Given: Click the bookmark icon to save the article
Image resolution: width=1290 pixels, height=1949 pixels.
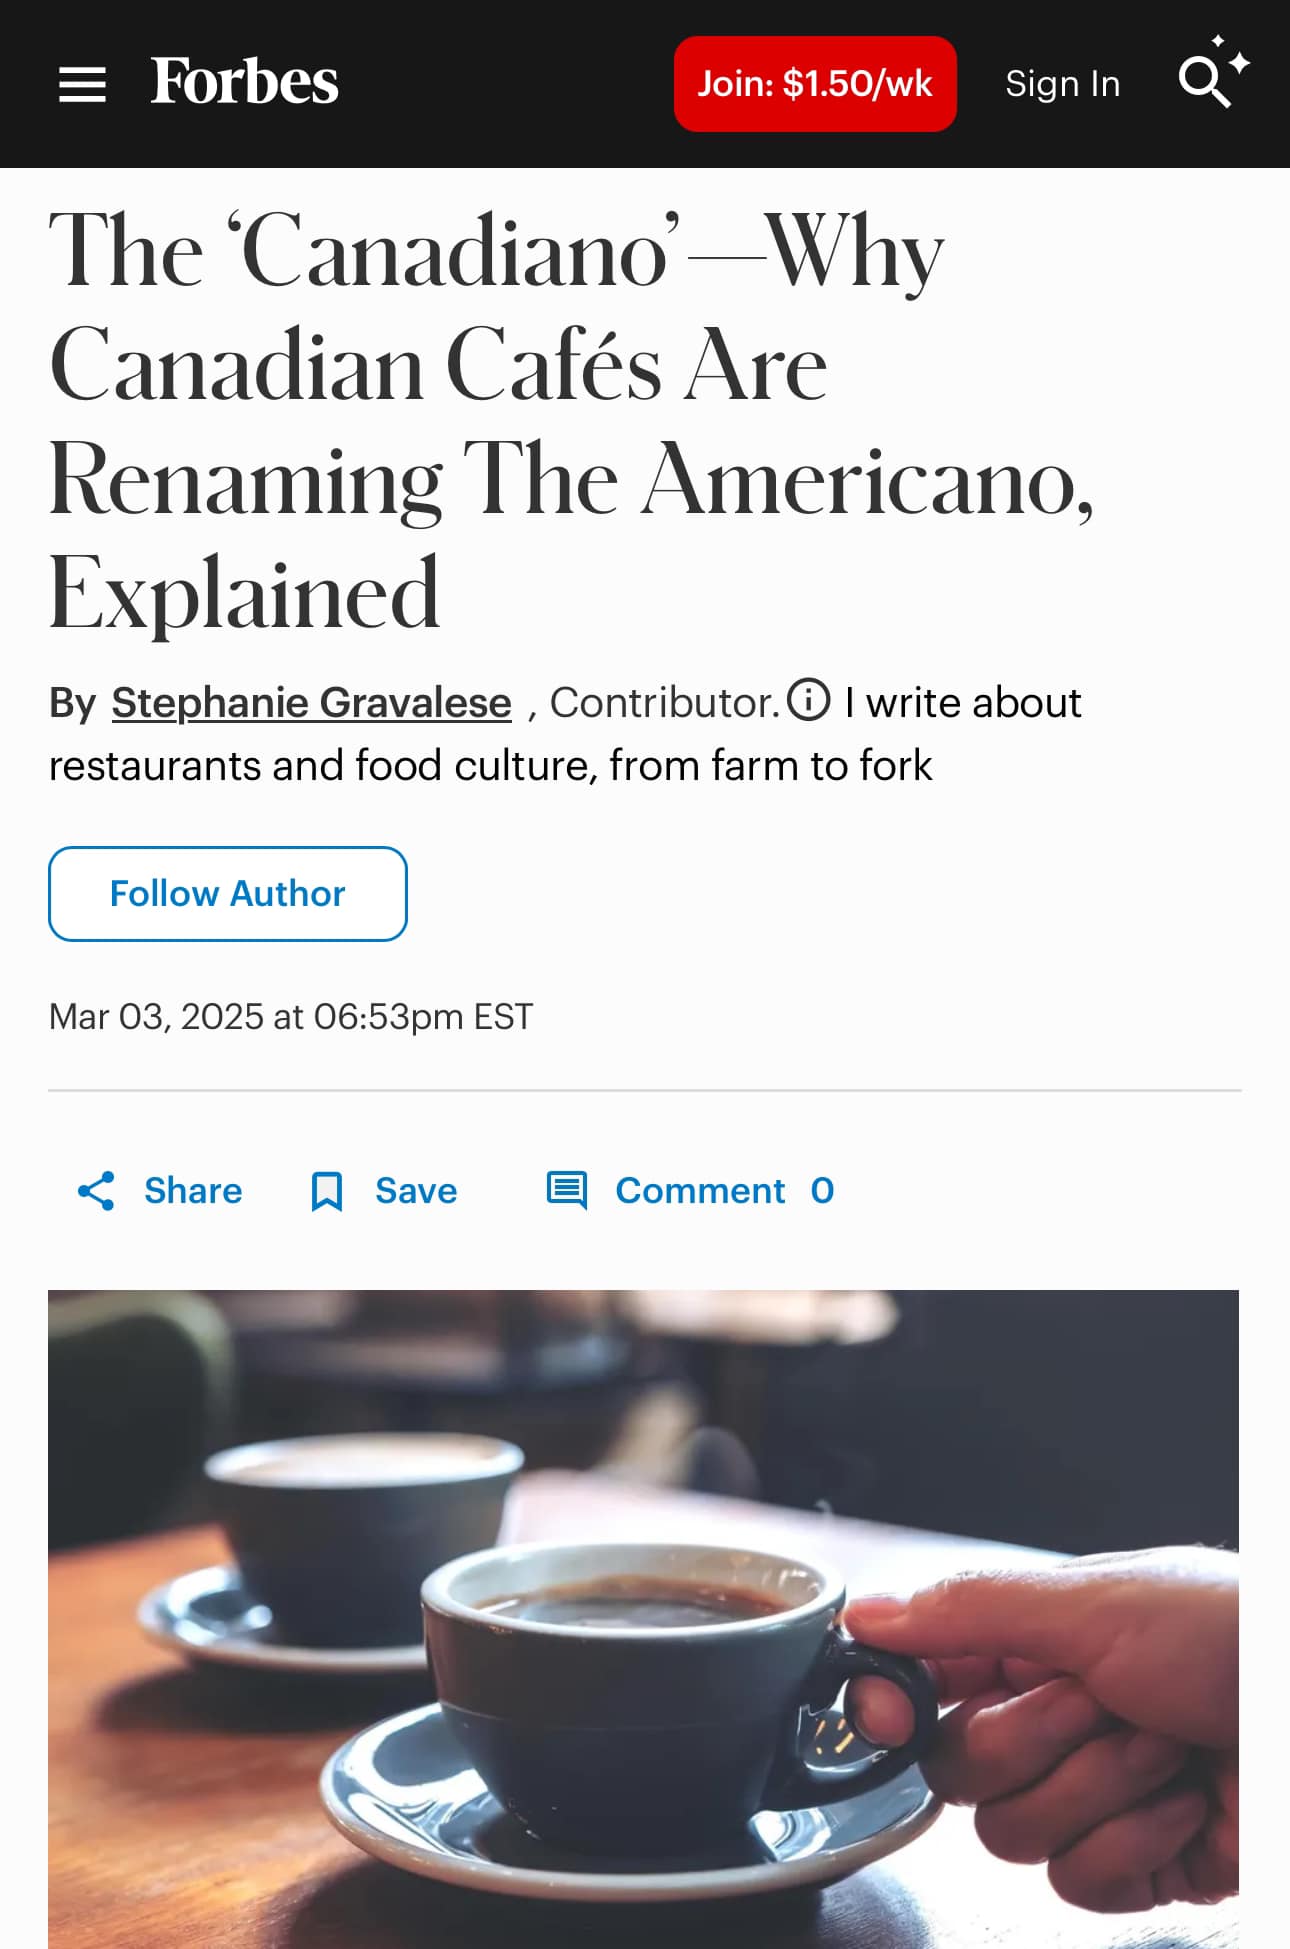Looking at the screenshot, I should pos(326,1191).
